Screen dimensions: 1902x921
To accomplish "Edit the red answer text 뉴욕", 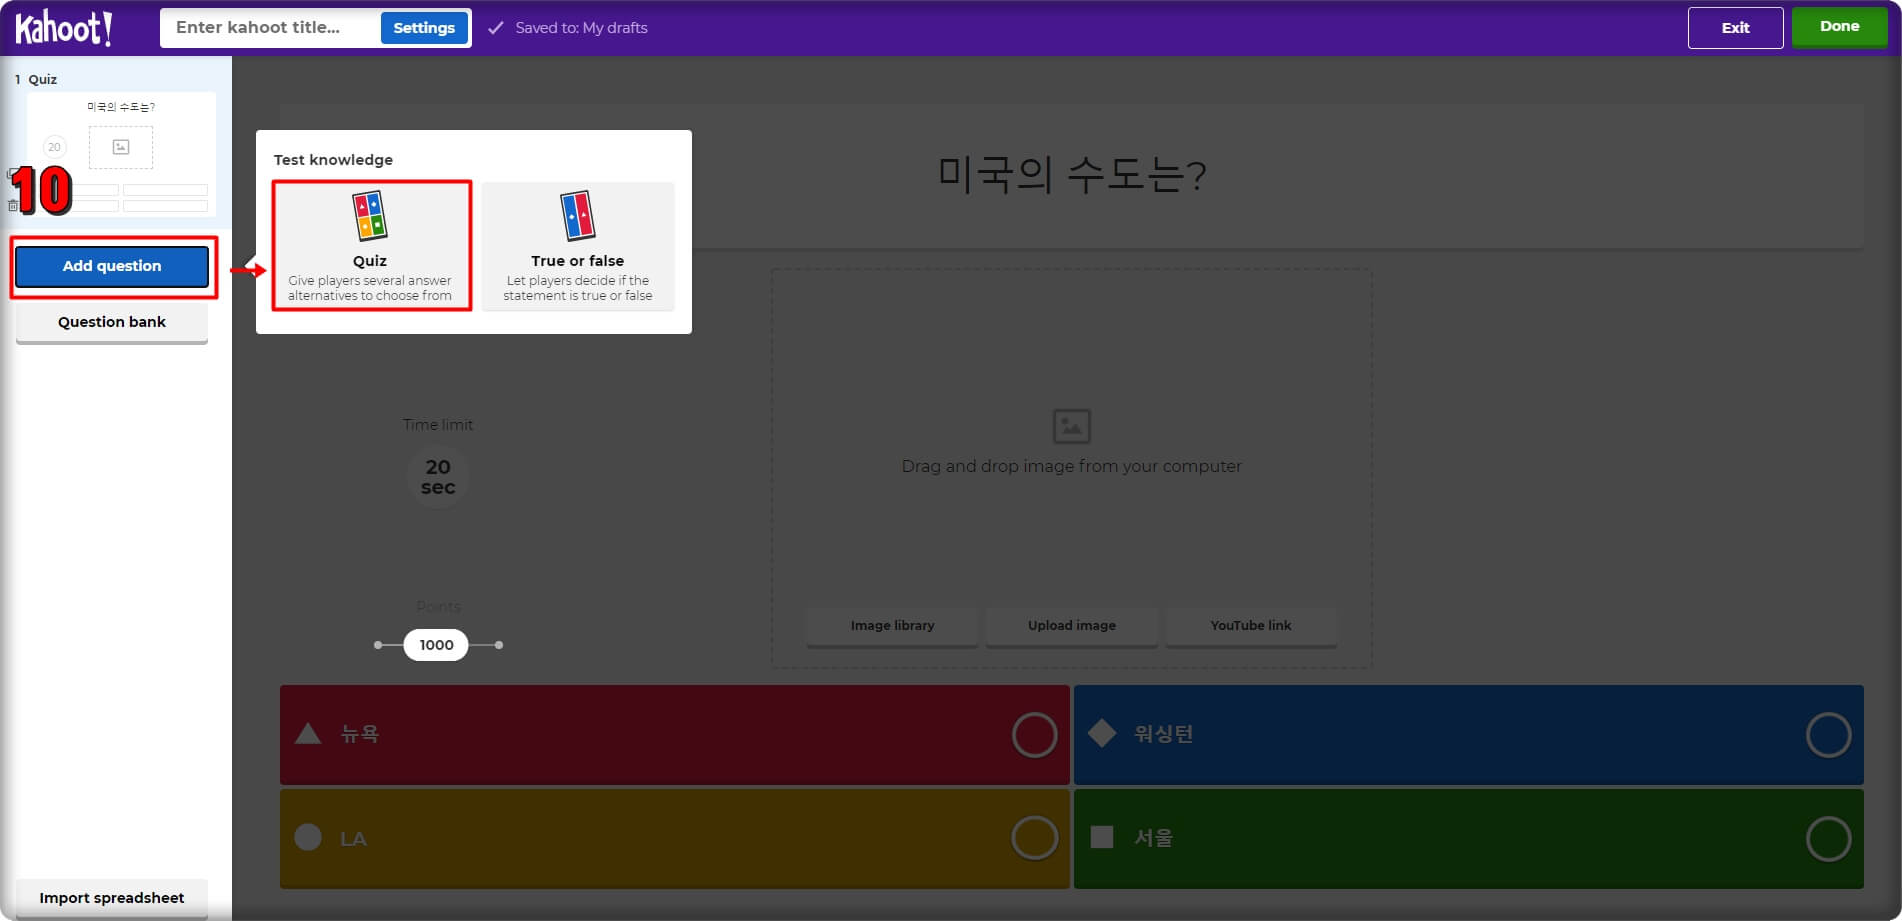I will point(360,734).
